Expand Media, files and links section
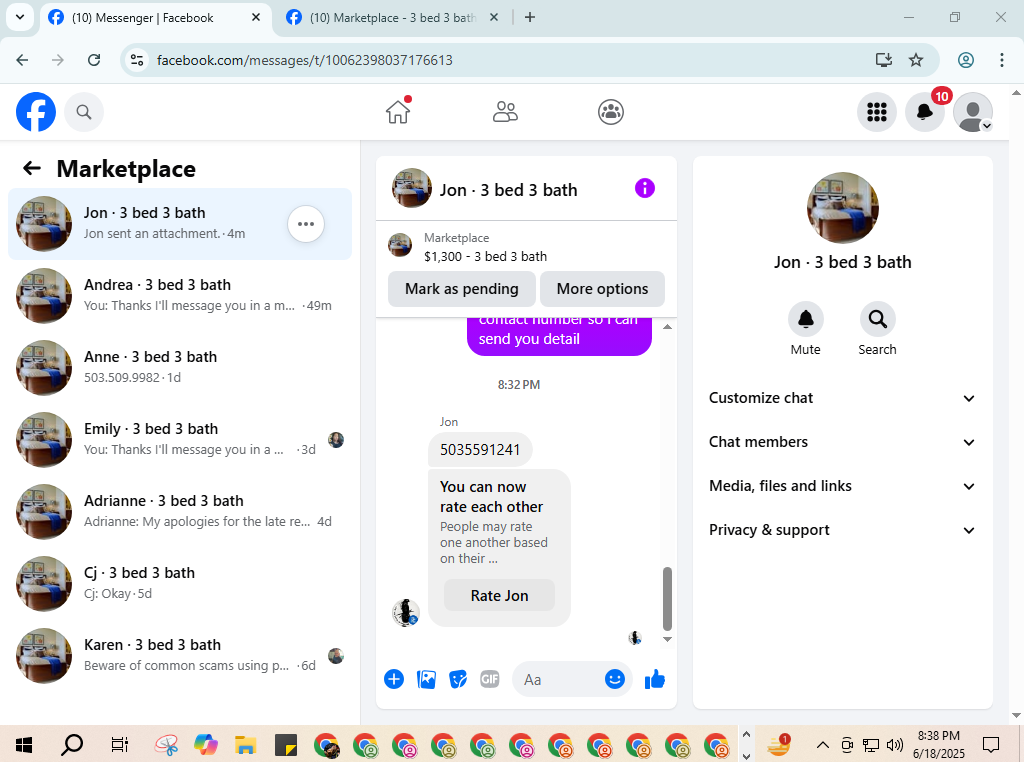Viewport: 1024px width, 762px height. coord(842,486)
